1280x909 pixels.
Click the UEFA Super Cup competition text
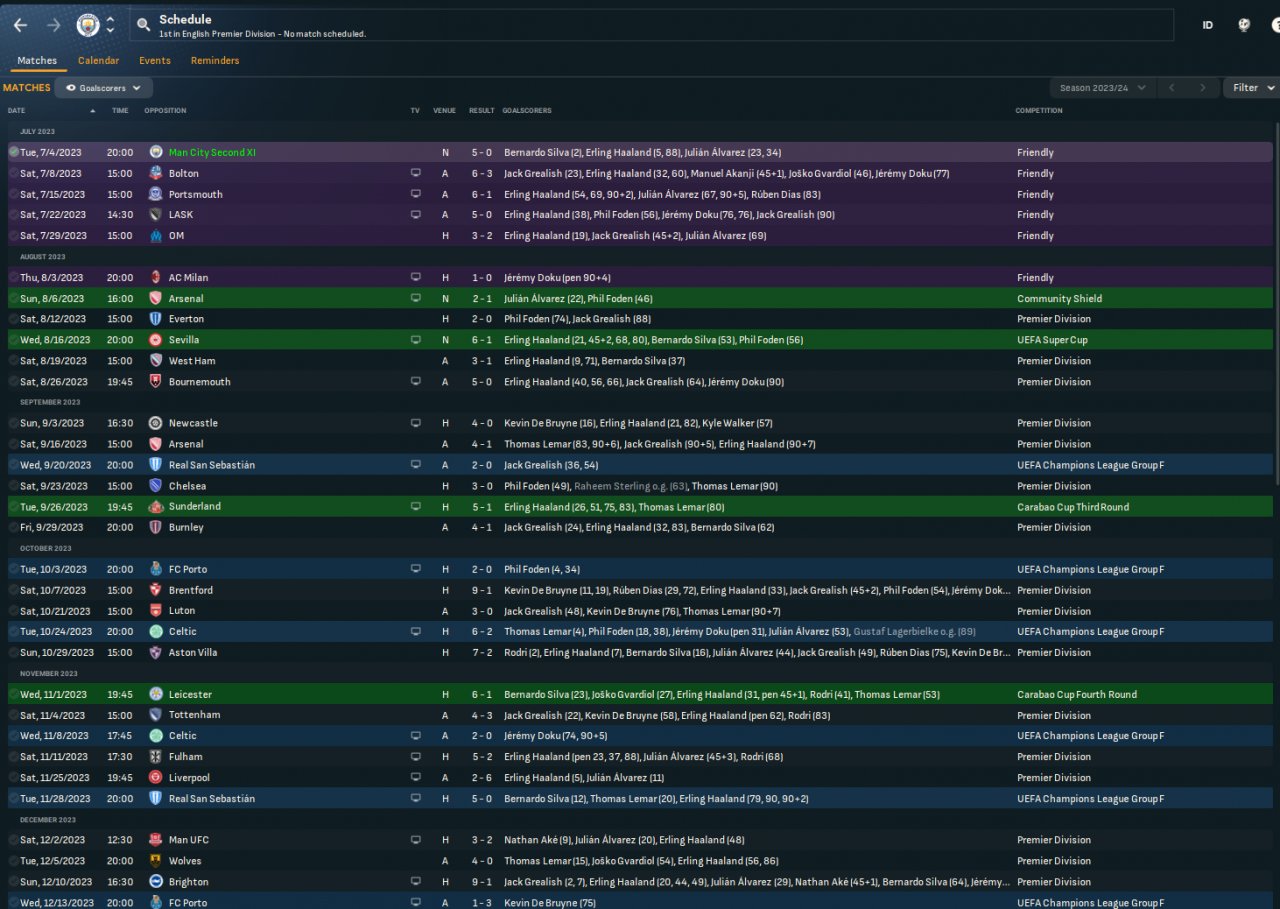click(1052, 340)
